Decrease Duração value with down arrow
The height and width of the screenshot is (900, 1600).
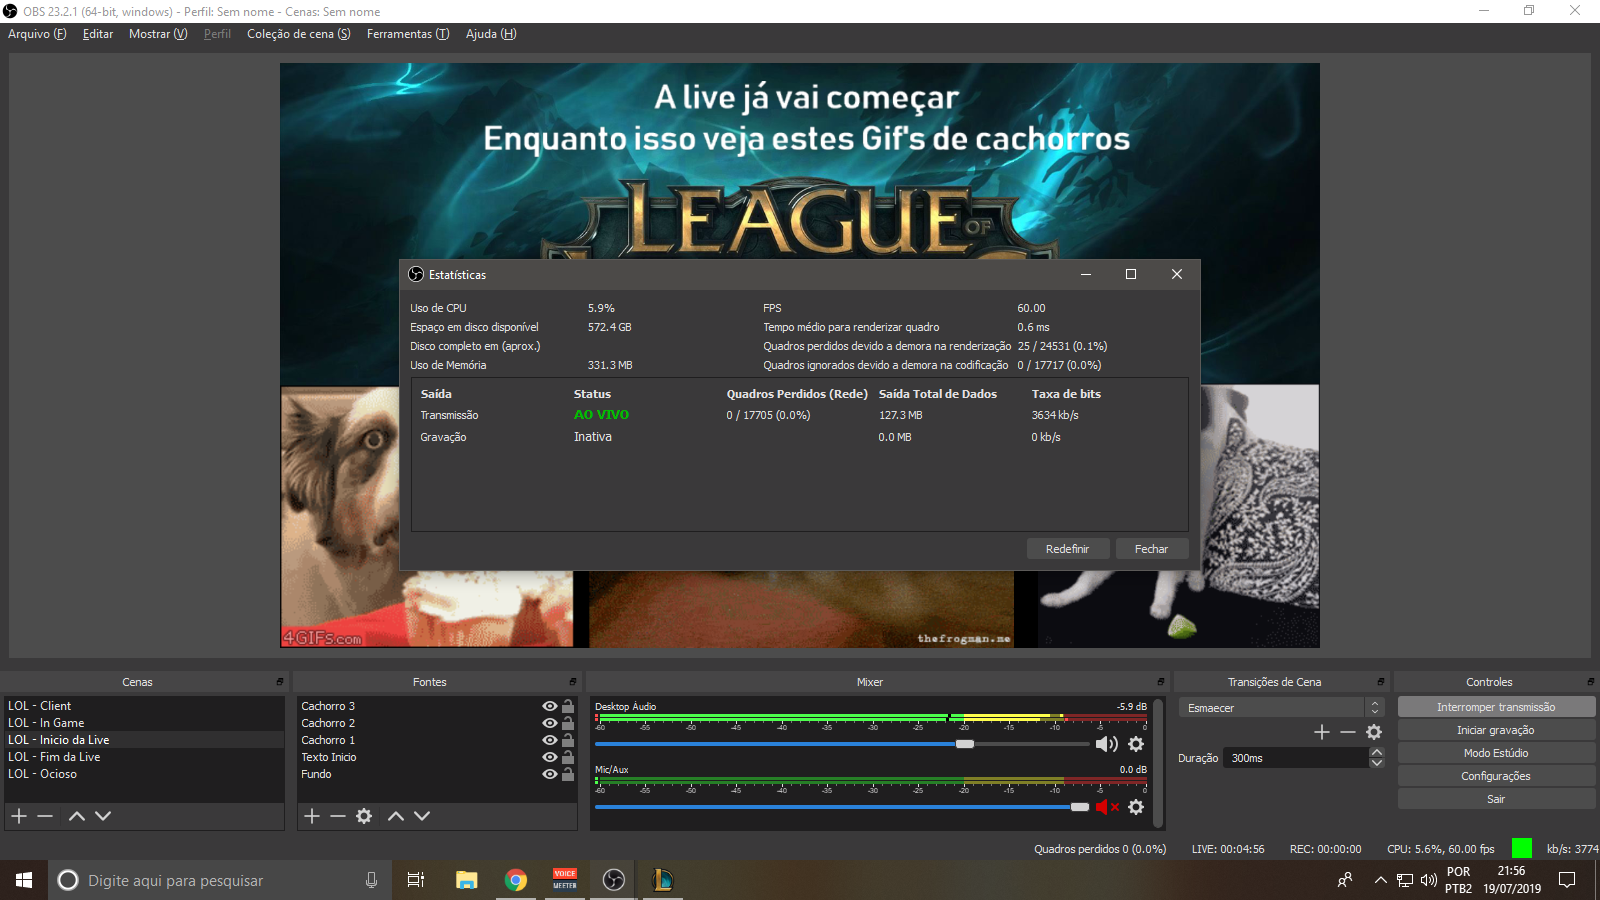[x=1377, y=763]
